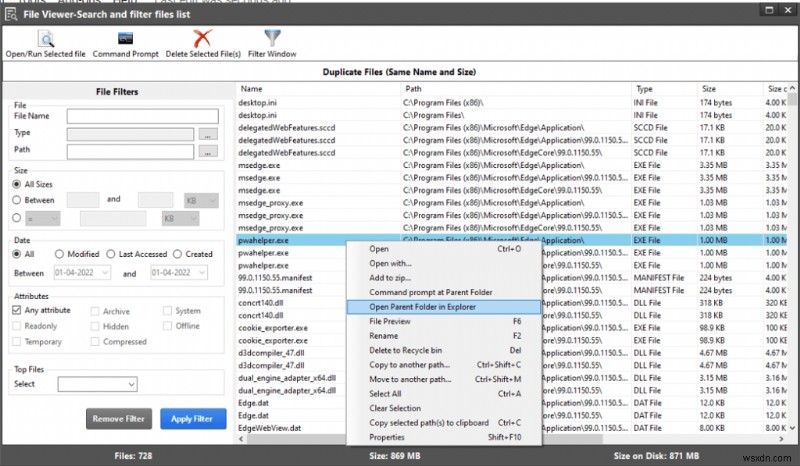Select the Between size radio button
Image resolution: width=800 pixels, height=466 pixels.
(x=17, y=200)
